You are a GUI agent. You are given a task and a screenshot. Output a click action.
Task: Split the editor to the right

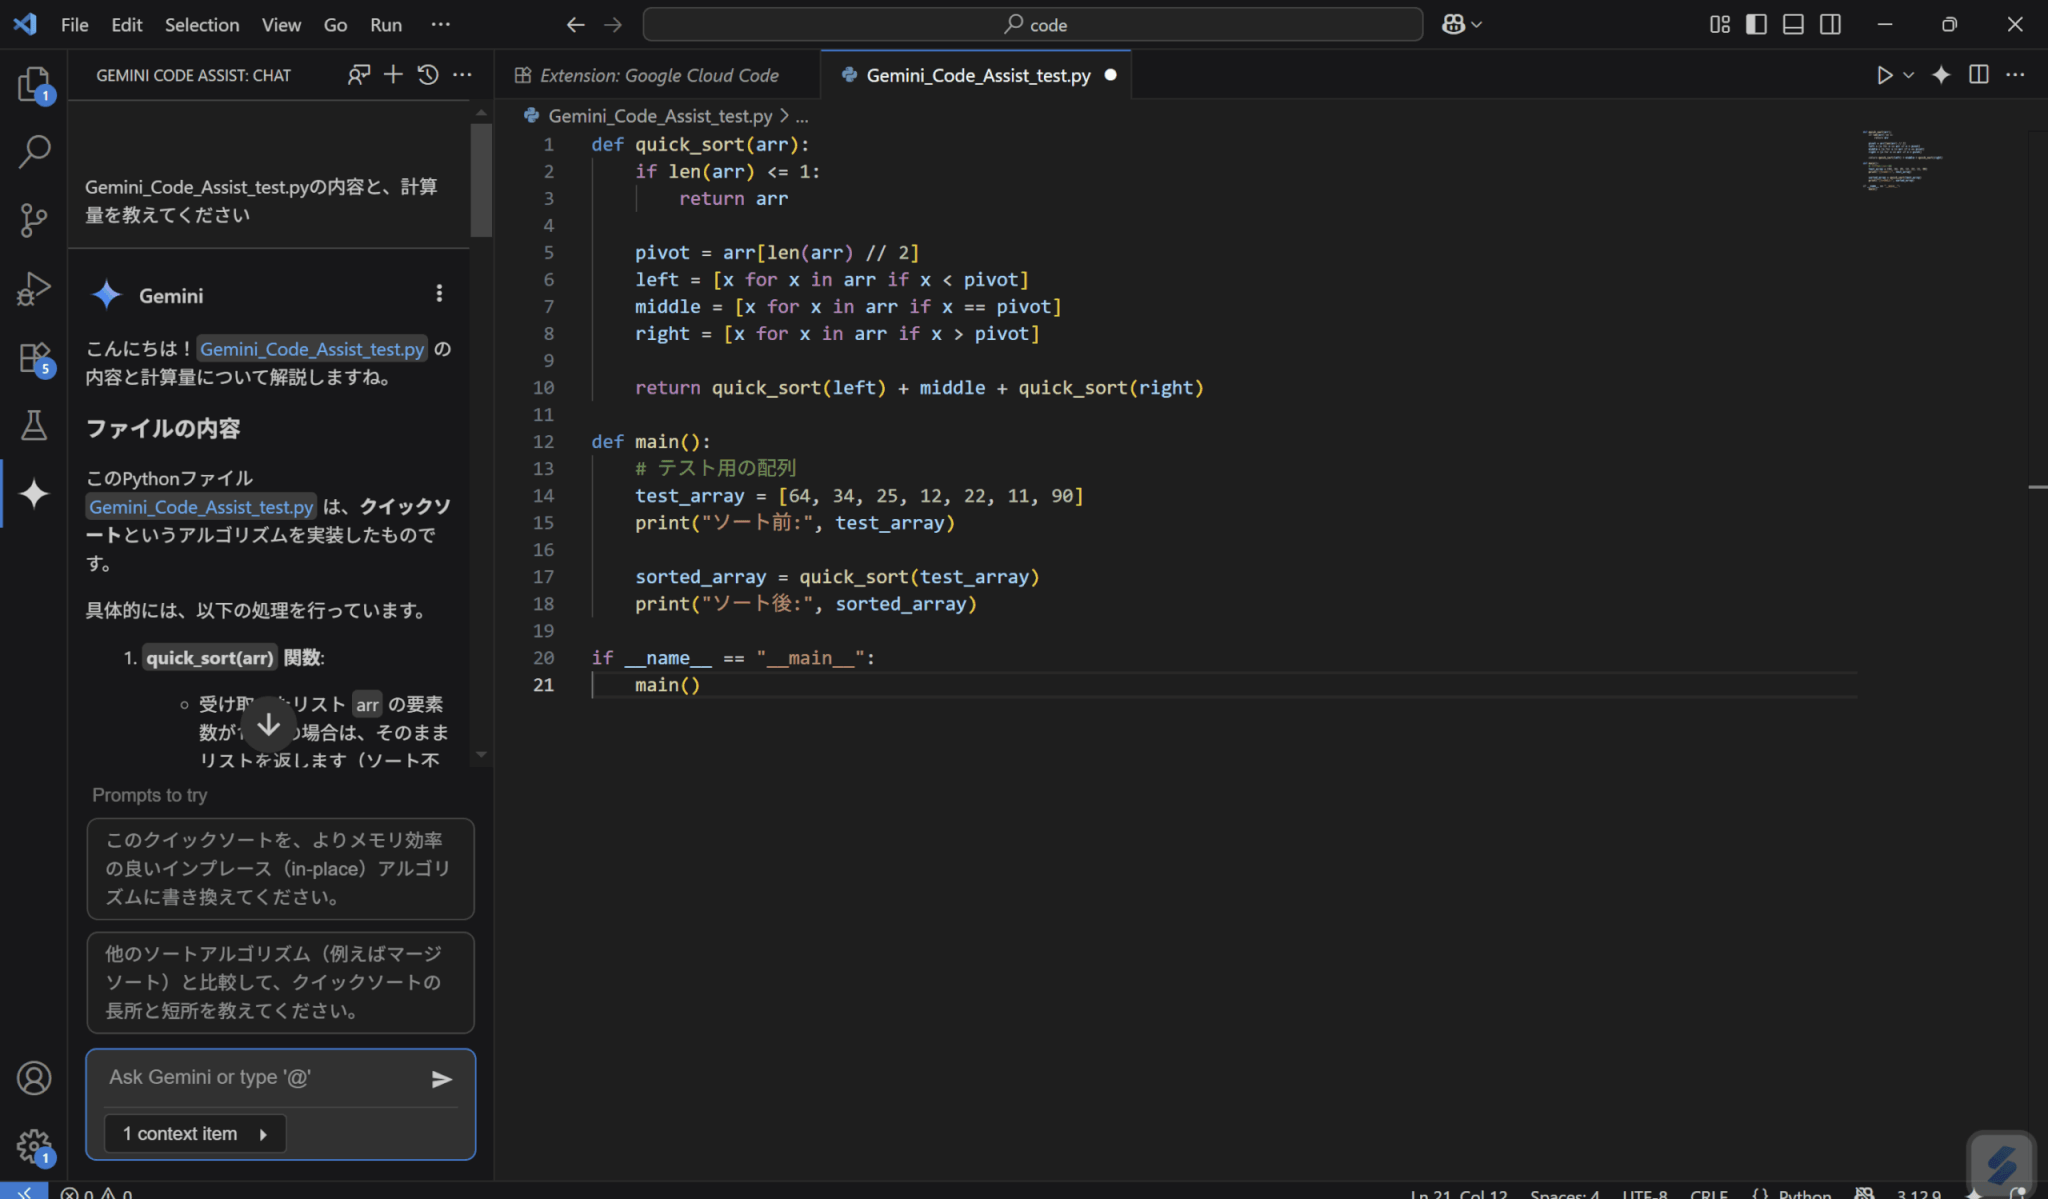[x=1978, y=75]
